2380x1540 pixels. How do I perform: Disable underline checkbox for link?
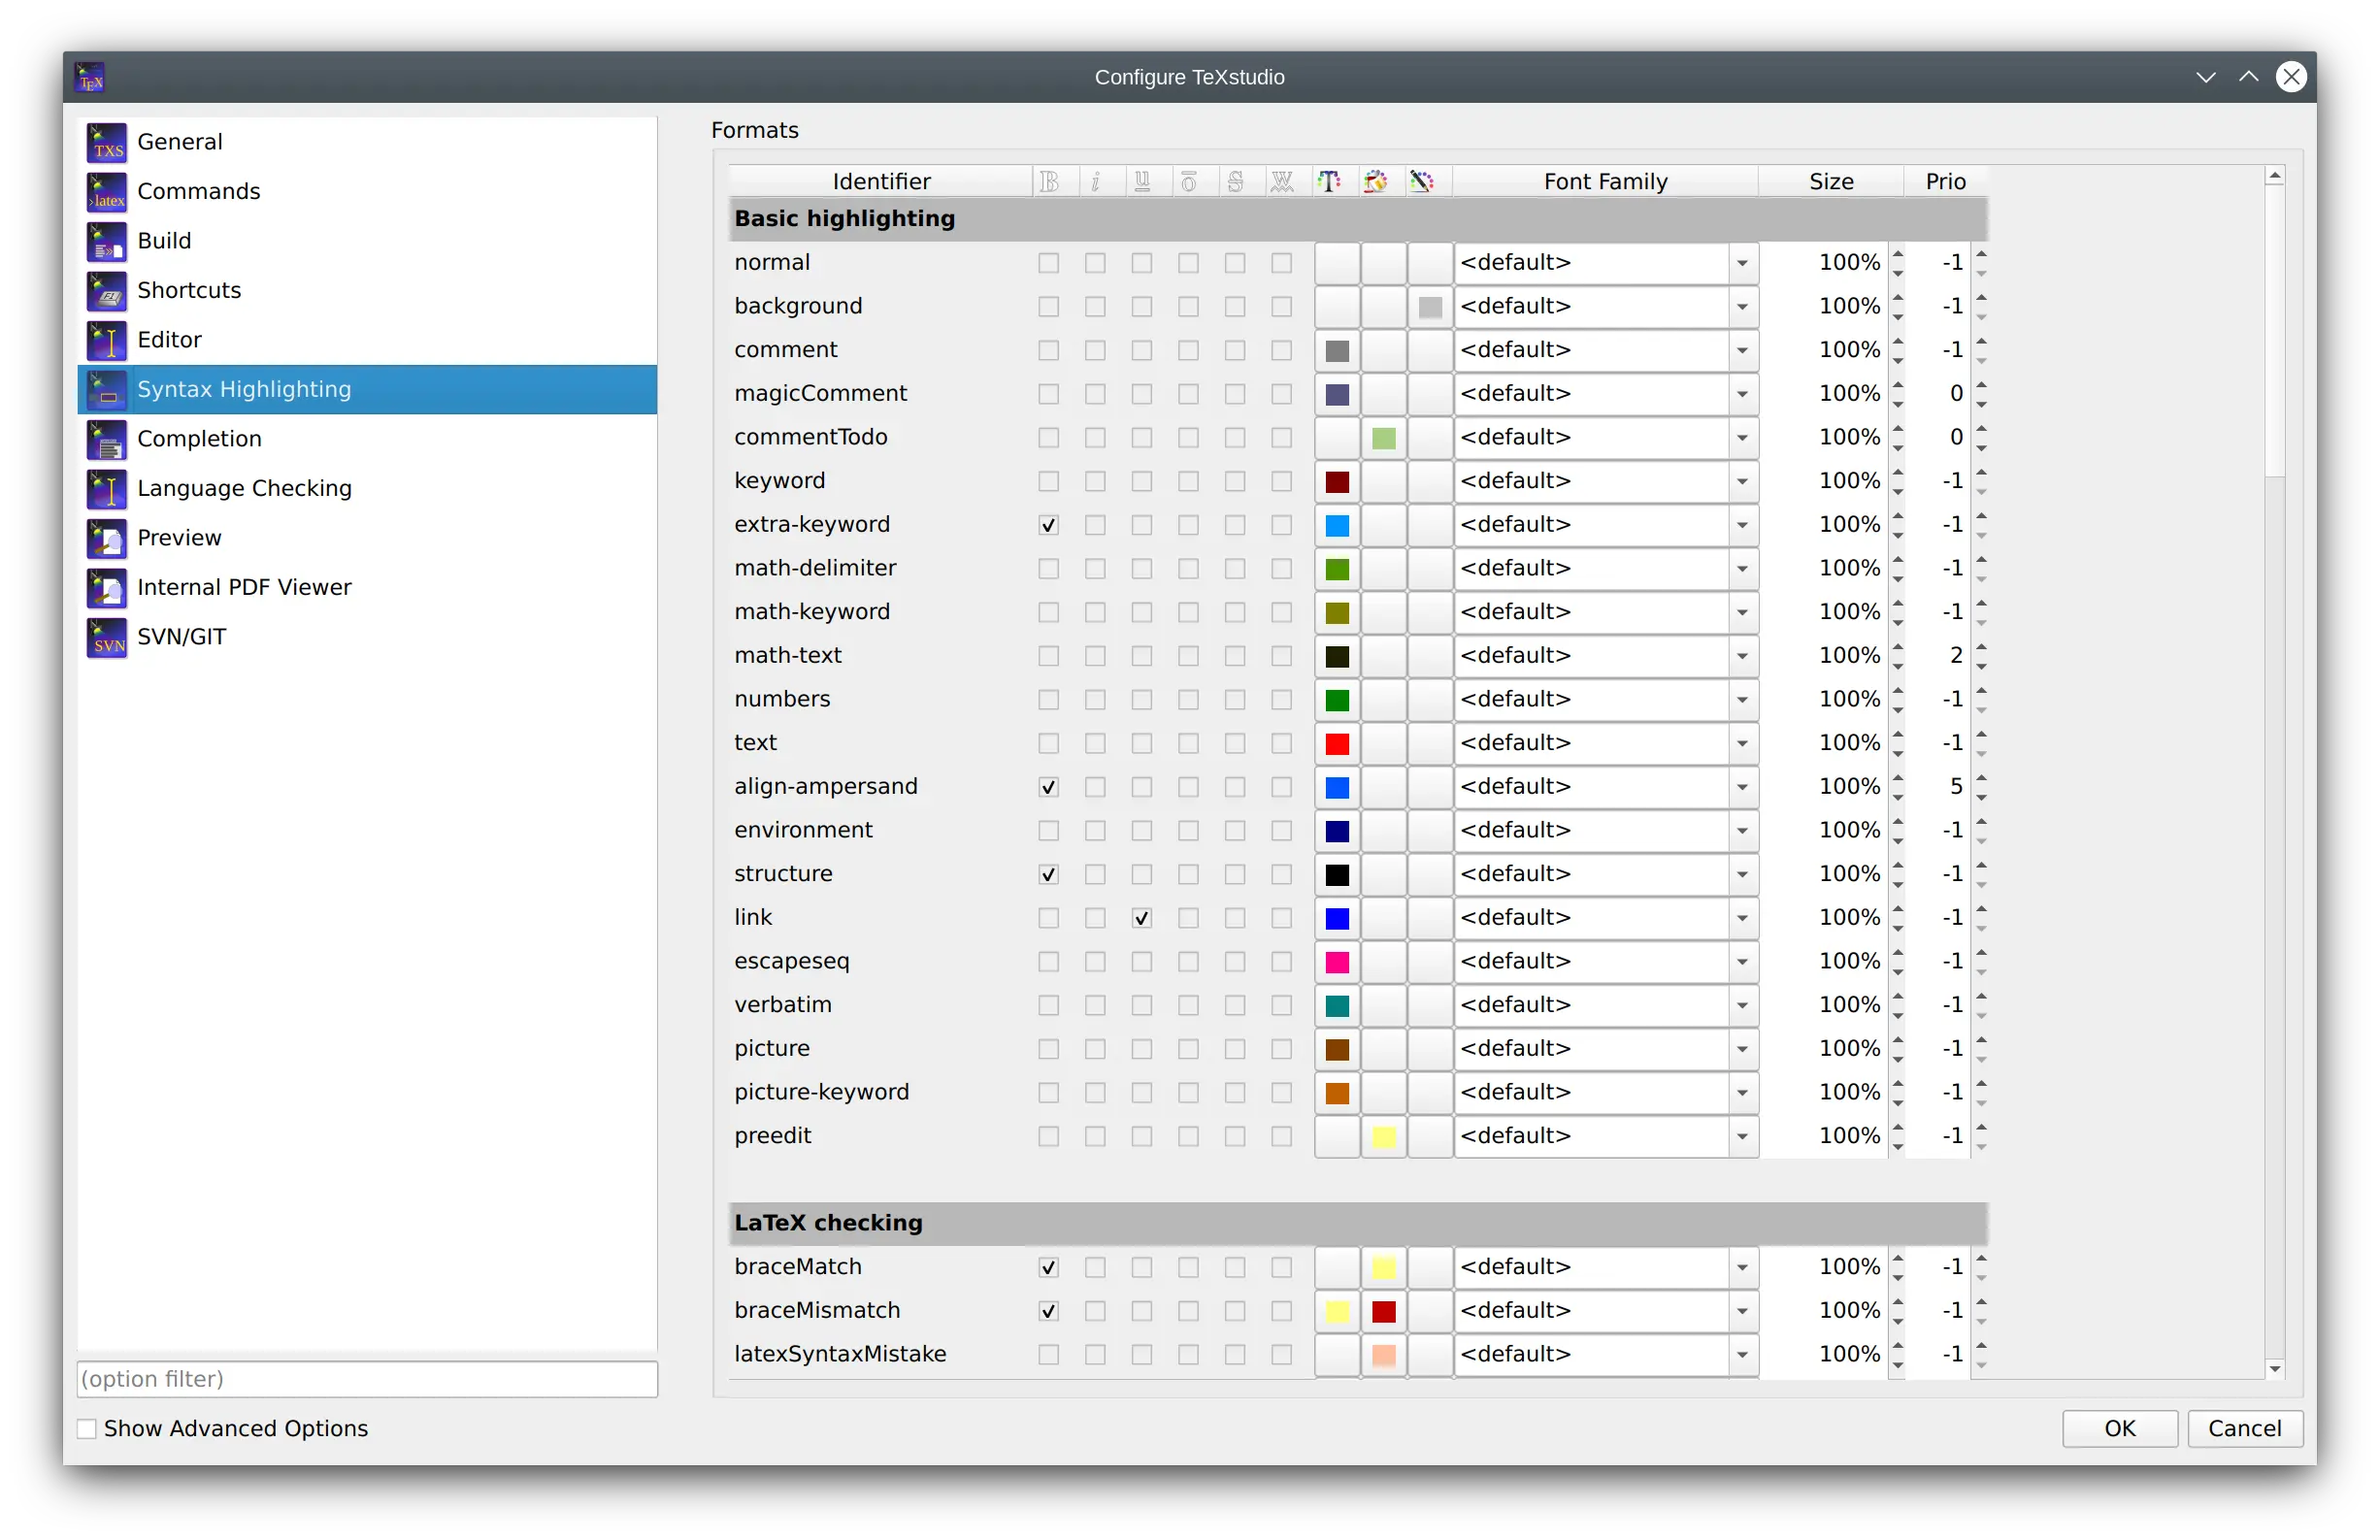1142,918
